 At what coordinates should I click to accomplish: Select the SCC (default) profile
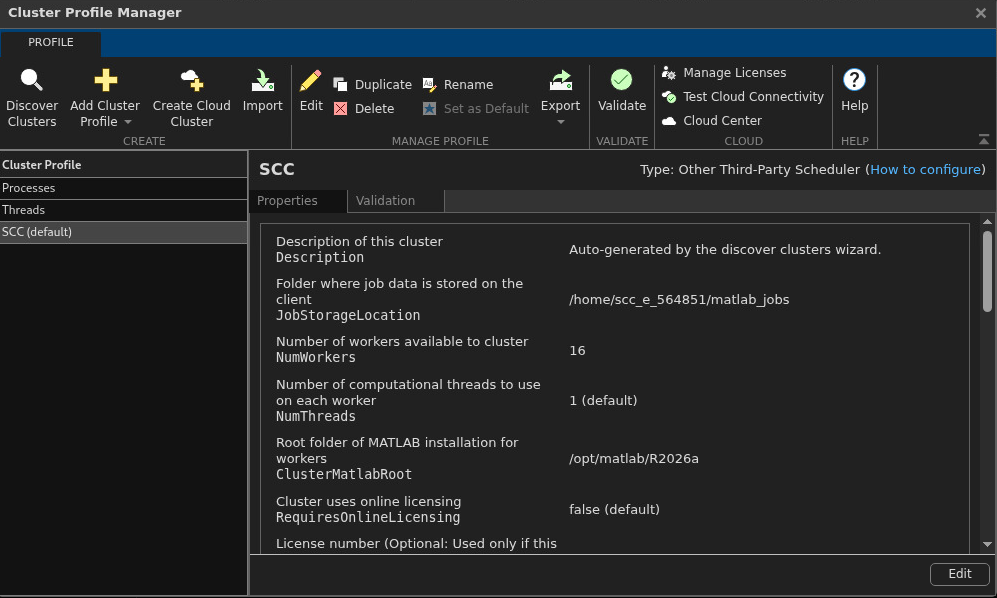[x=123, y=232]
